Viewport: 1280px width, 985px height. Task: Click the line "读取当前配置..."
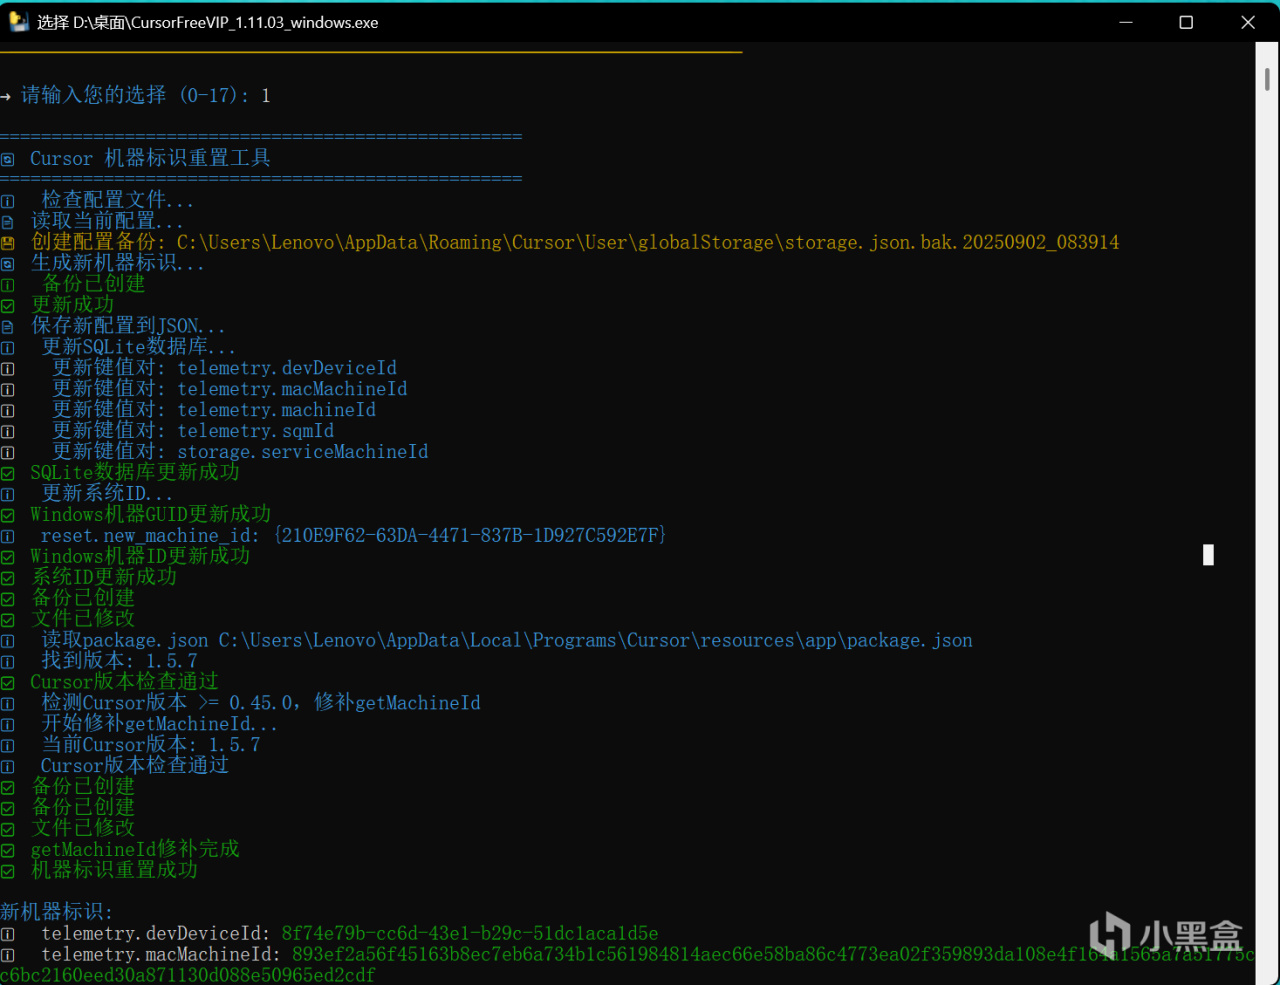click(107, 221)
